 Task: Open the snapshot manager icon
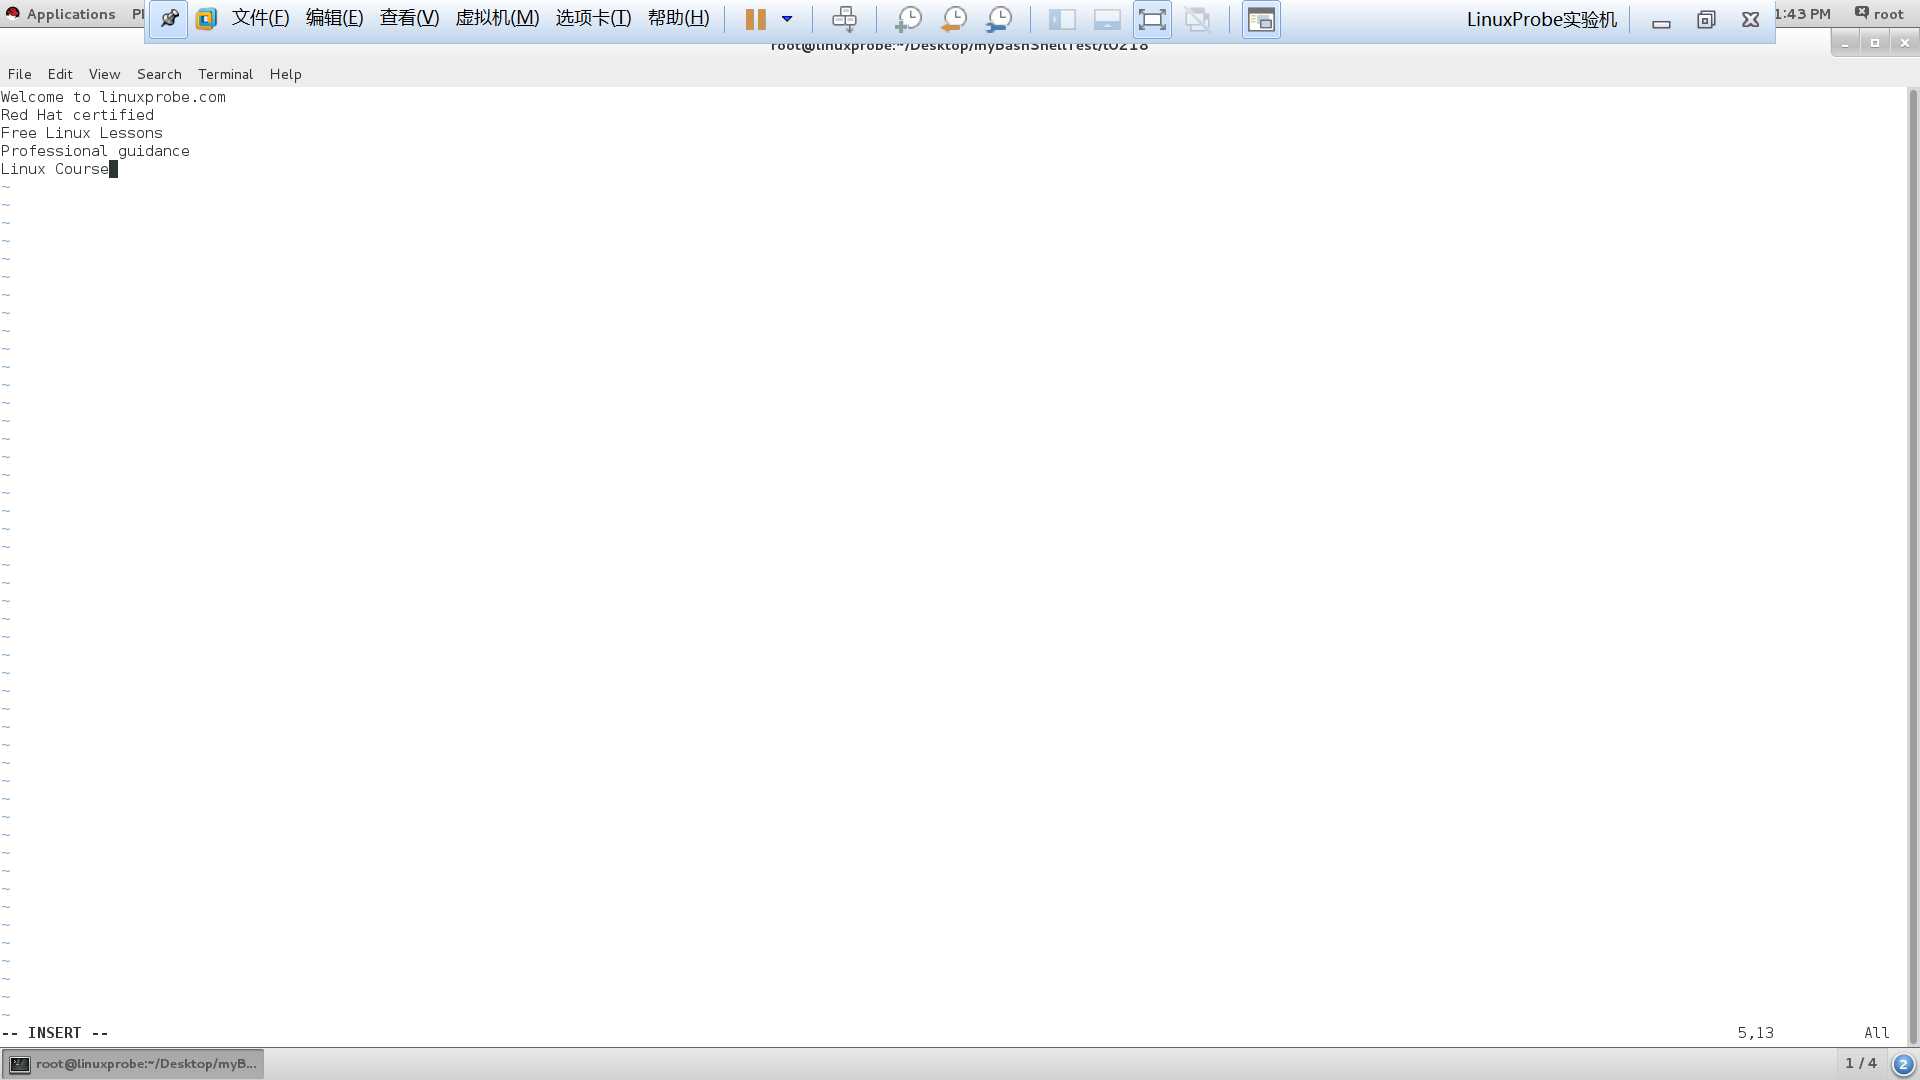point(999,19)
